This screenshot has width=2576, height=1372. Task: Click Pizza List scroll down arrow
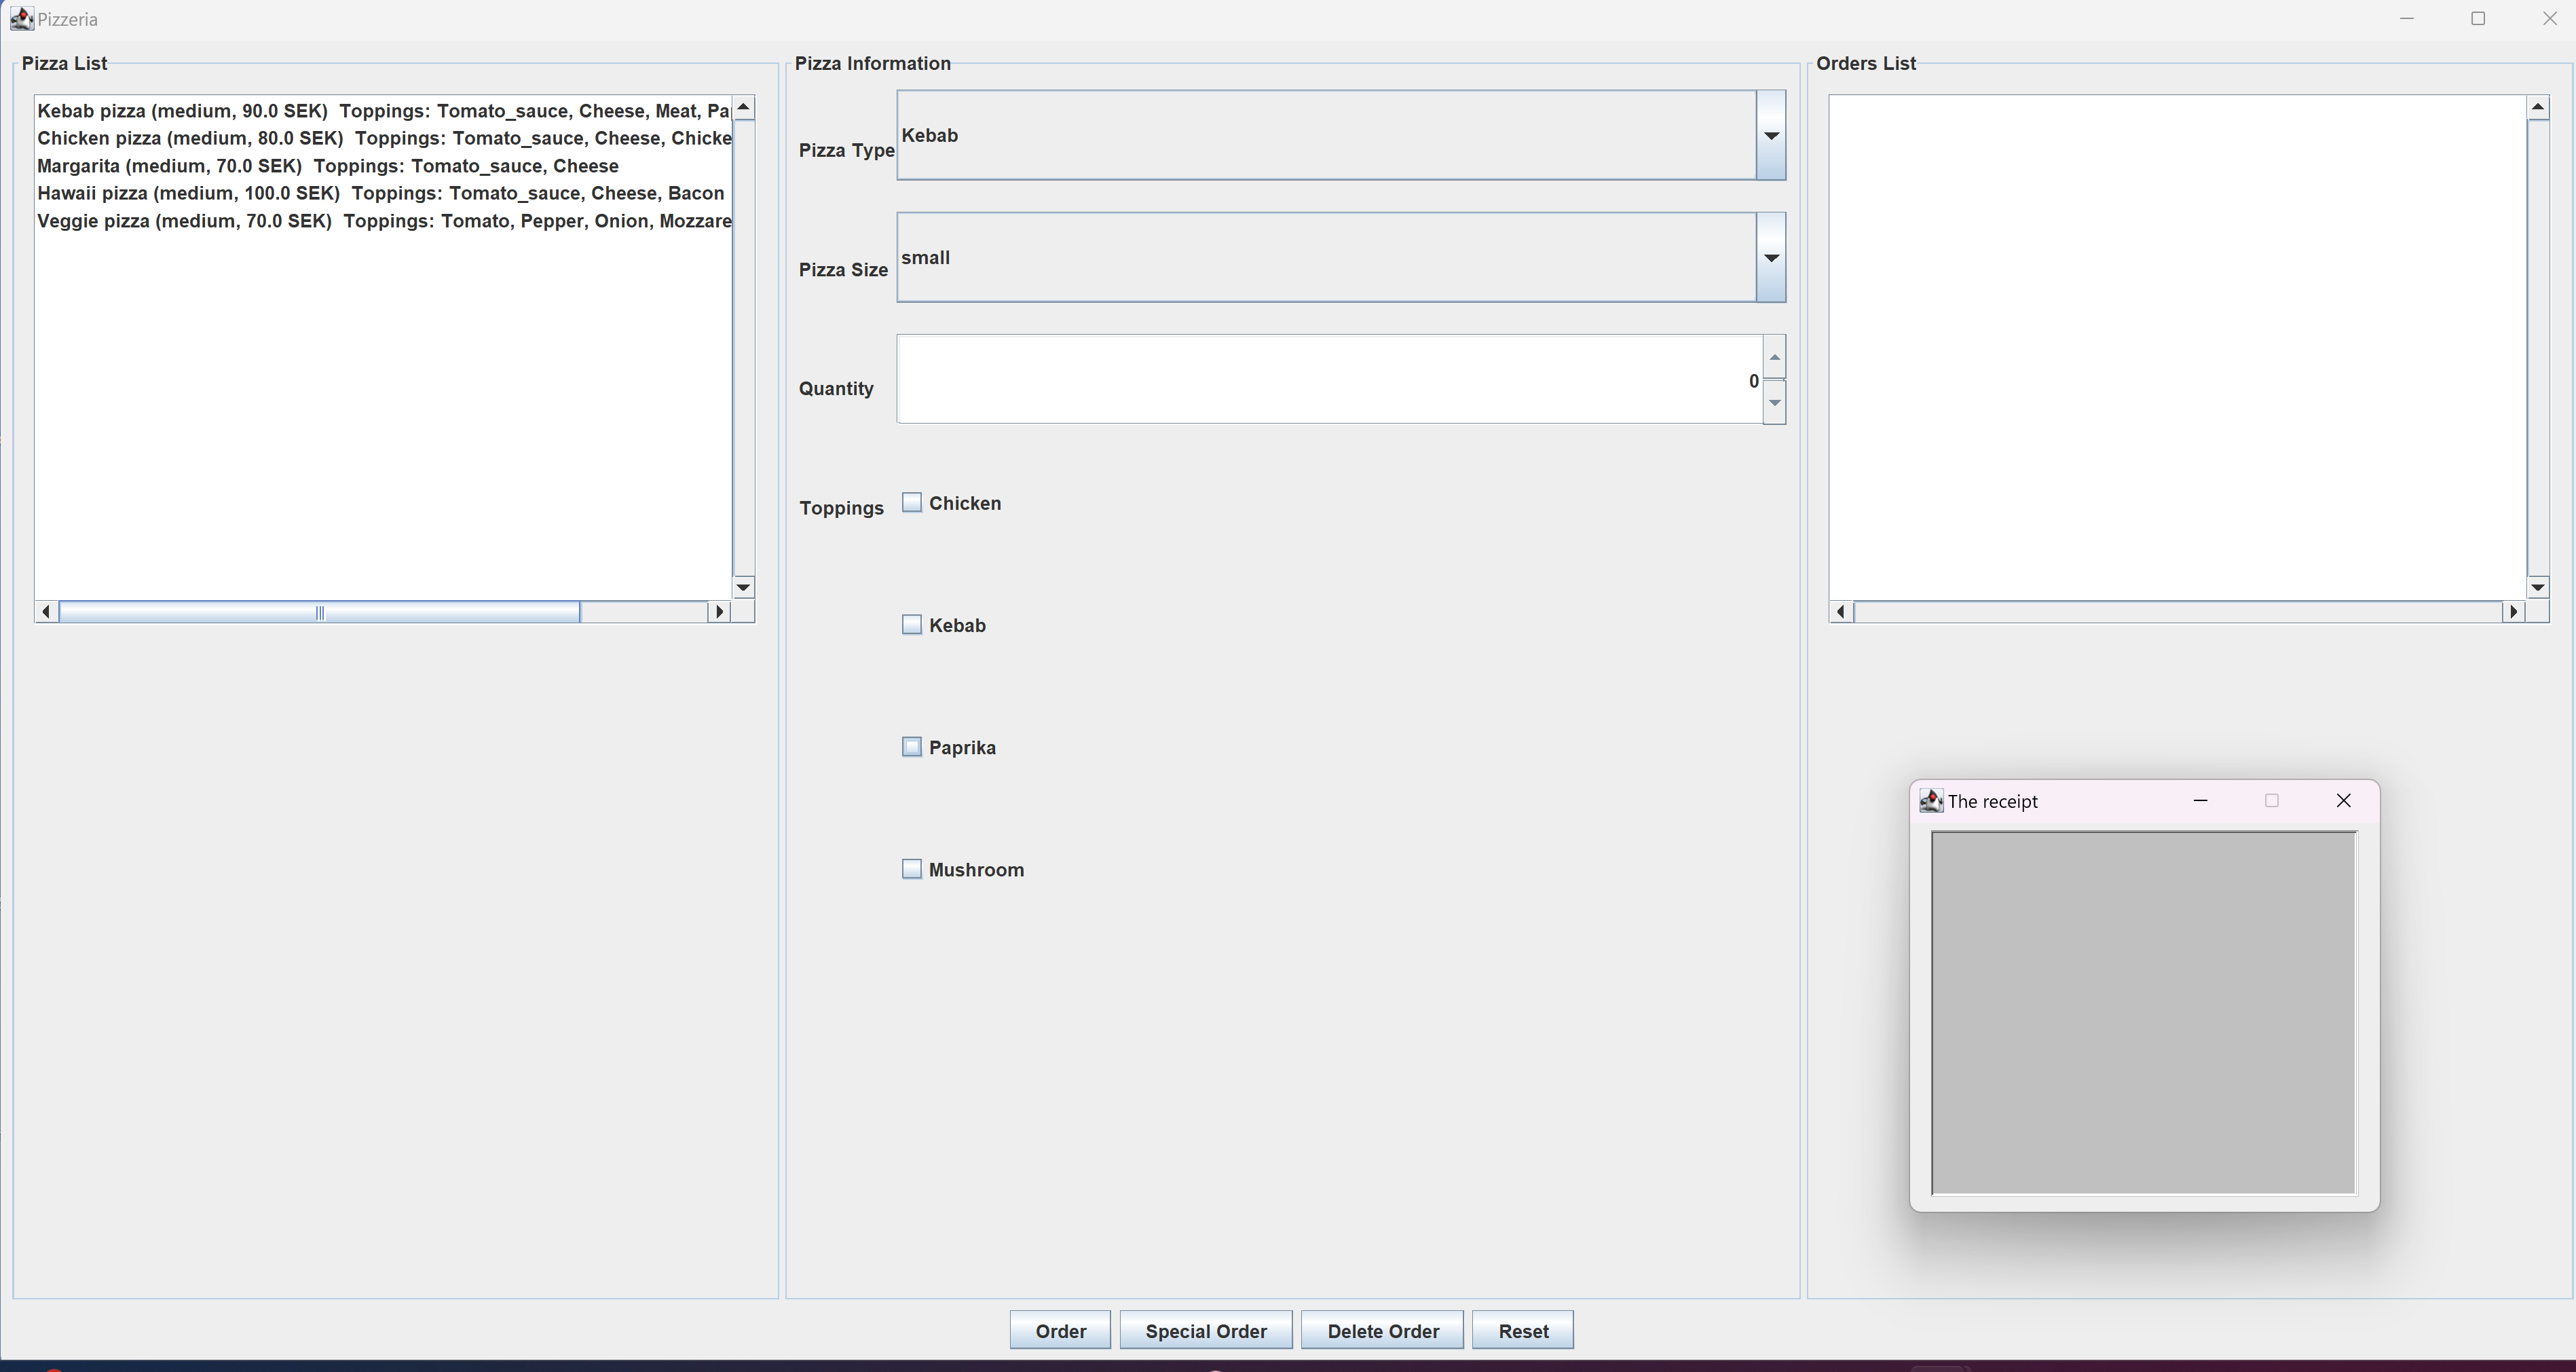[x=743, y=587]
